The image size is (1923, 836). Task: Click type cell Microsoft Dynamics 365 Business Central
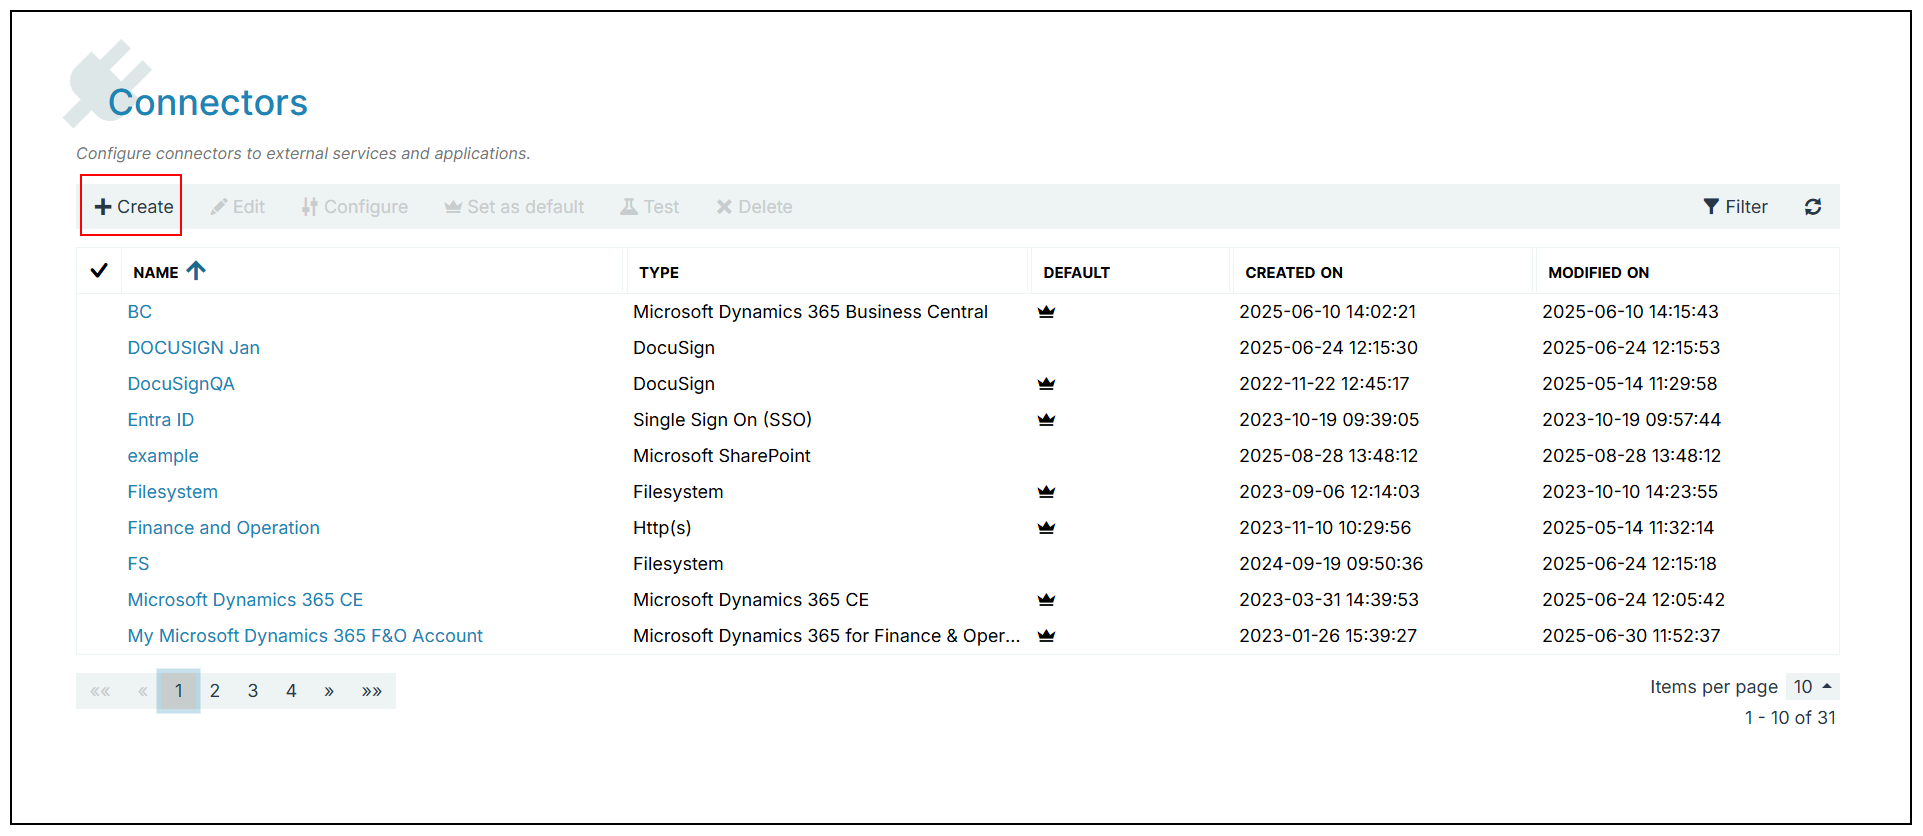click(810, 312)
